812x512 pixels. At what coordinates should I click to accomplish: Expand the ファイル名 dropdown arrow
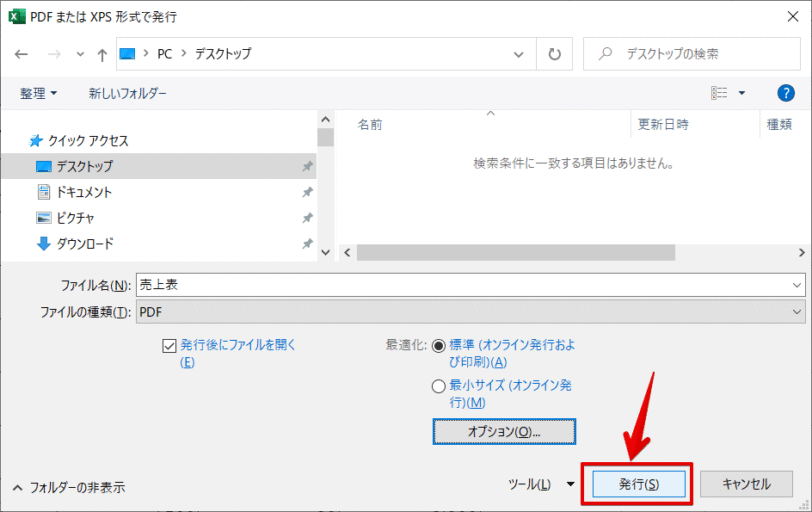[x=796, y=285]
